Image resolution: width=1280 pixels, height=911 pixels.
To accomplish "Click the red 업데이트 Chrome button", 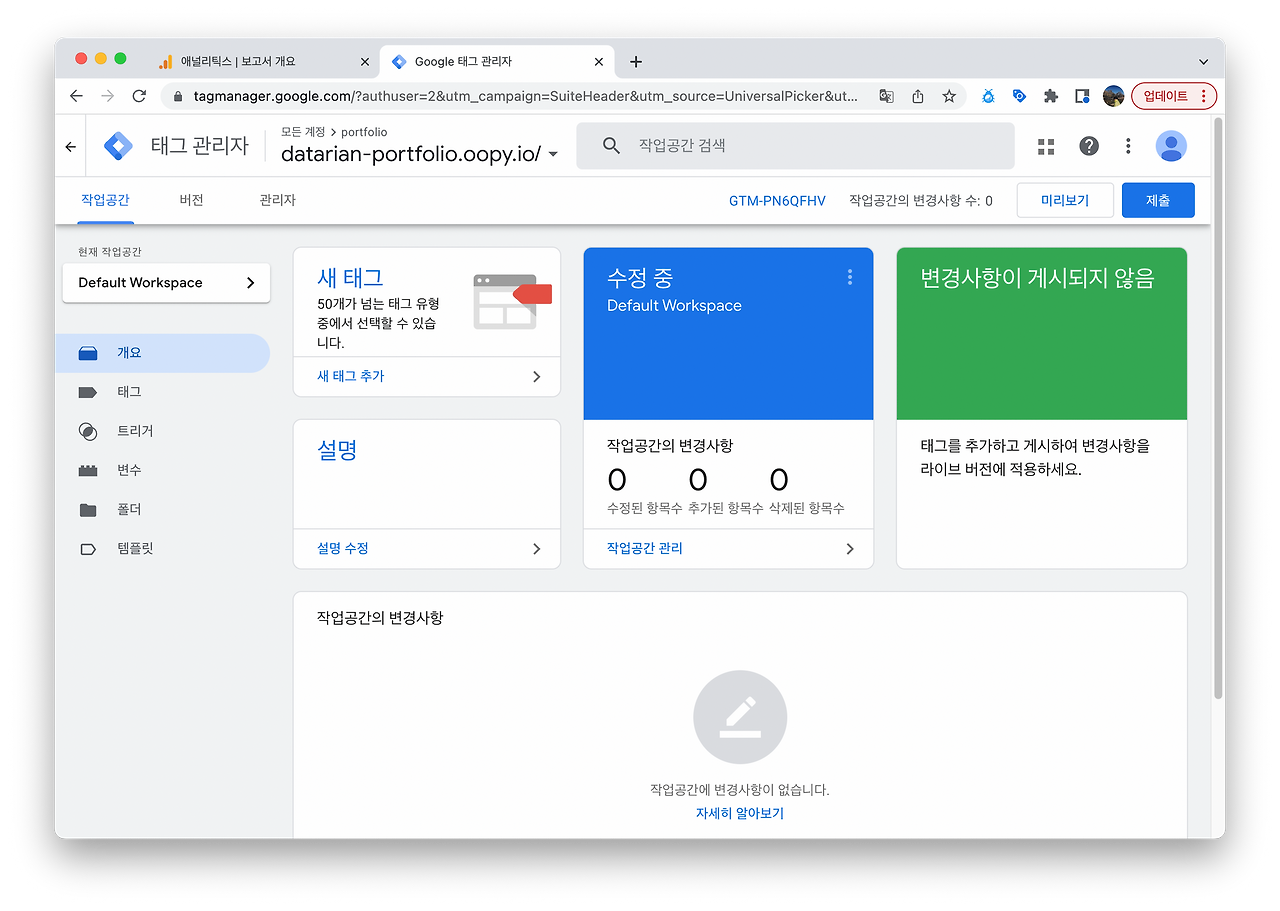I will [x=1174, y=96].
